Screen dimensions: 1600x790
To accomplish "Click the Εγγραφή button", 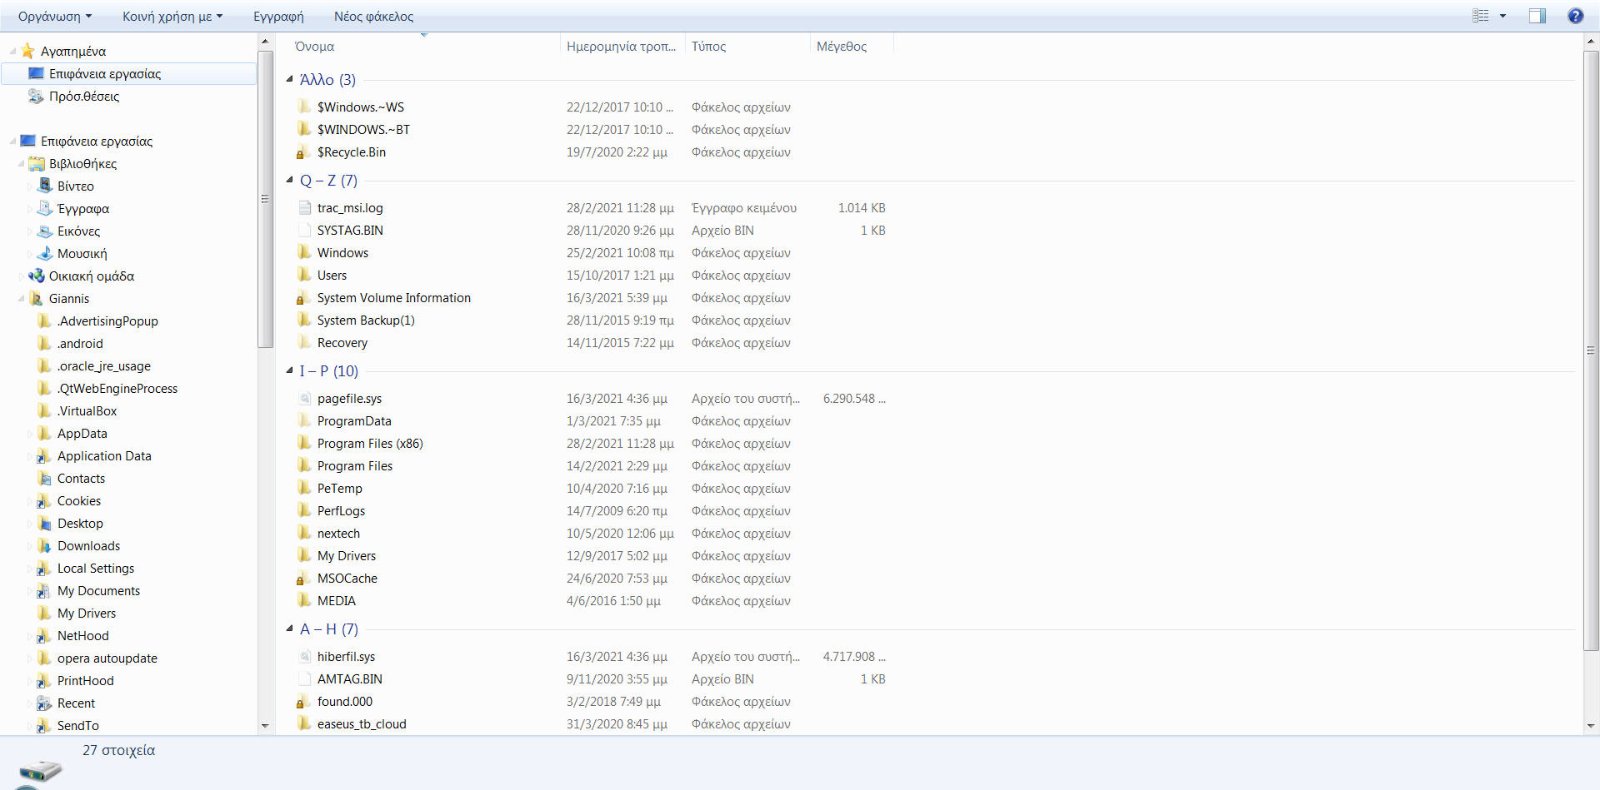I will [278, 16].
